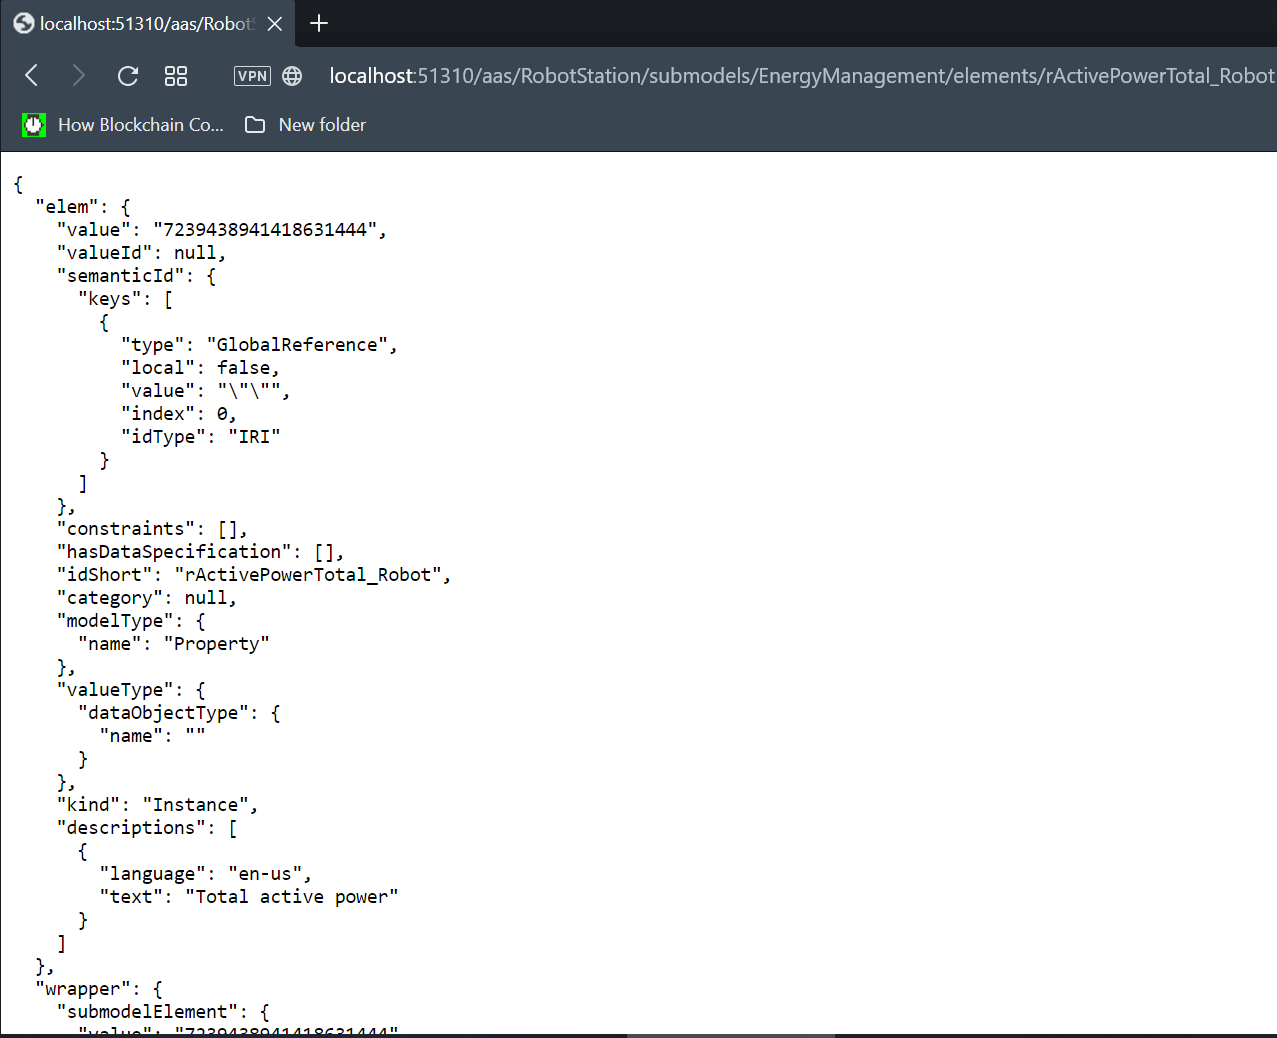
Task: Click the "hasDataSpecification" line
Action: (200, 552)
